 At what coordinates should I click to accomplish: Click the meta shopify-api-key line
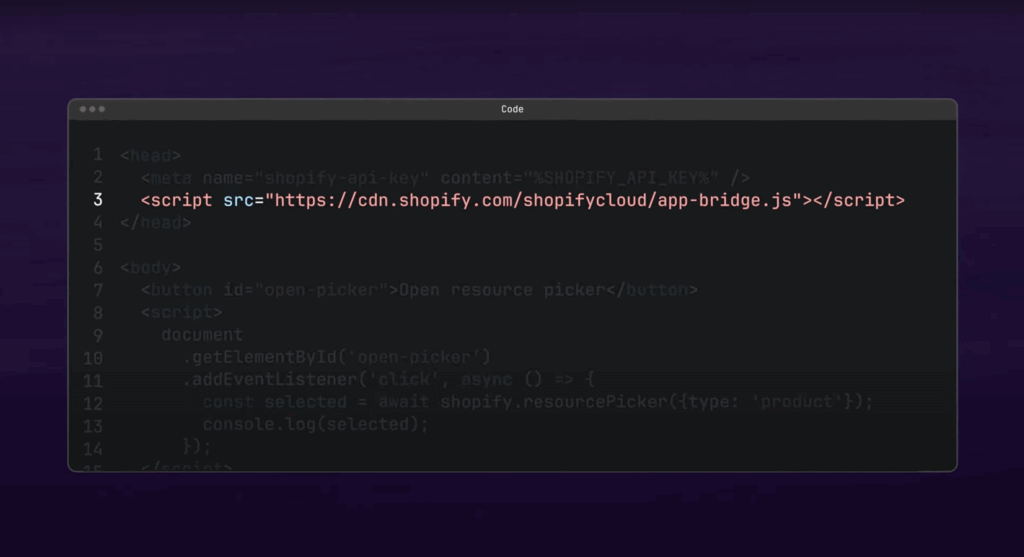point(445,178)
